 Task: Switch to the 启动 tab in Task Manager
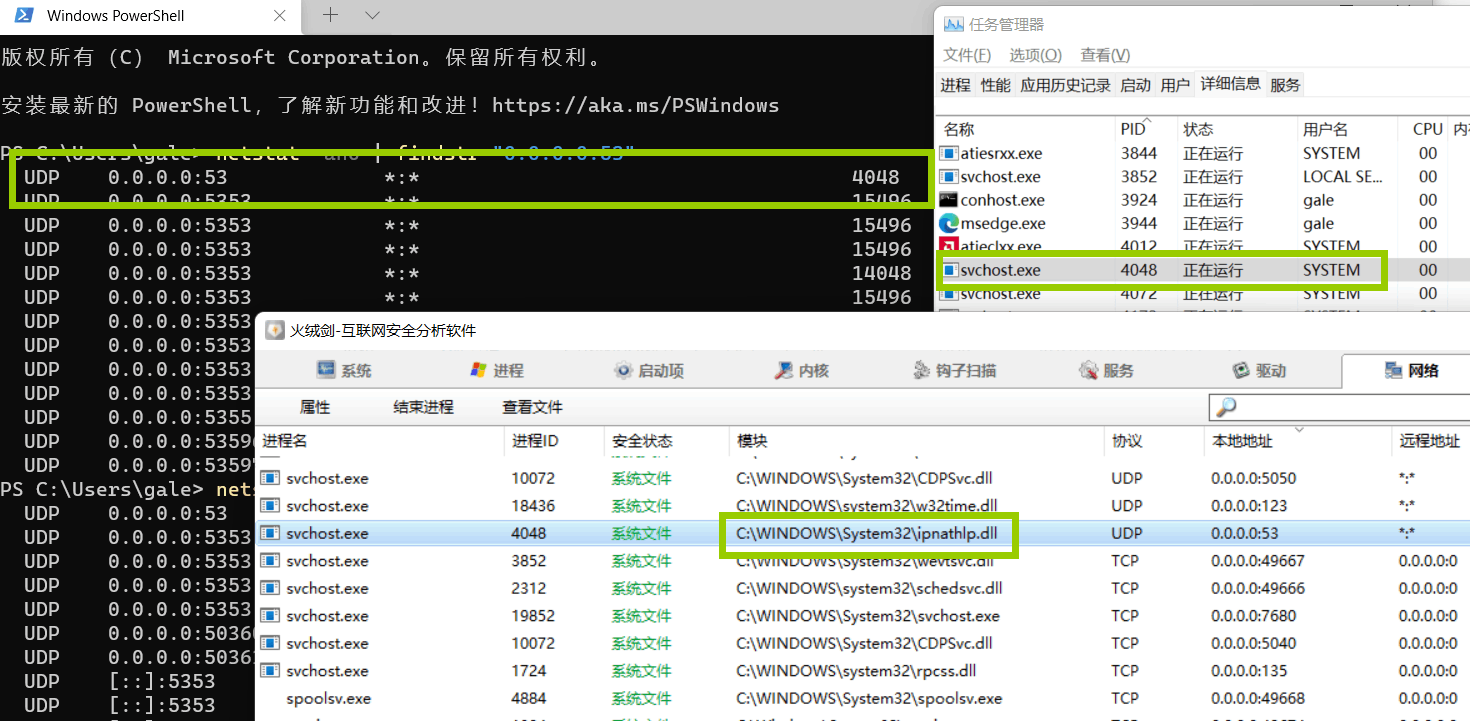[1135, 85]
